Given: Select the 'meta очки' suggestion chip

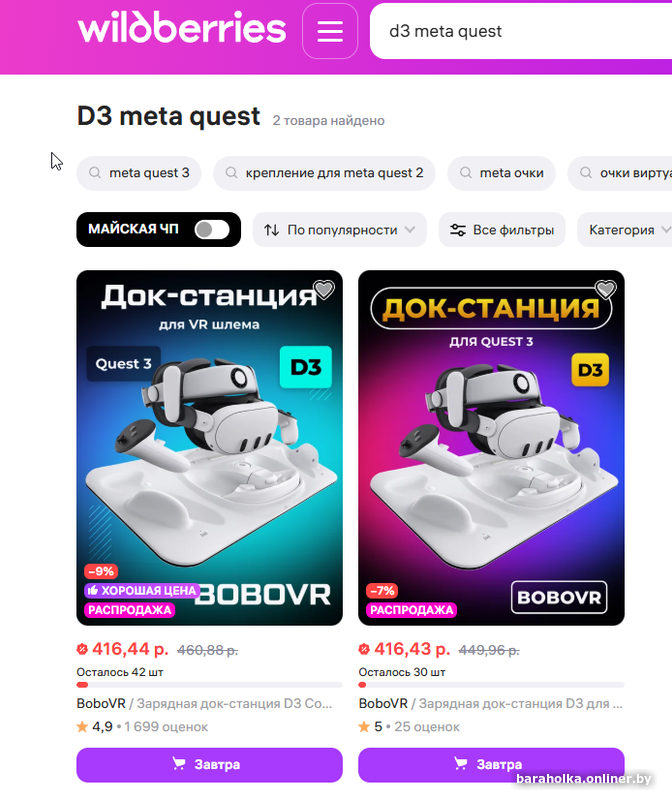Looking at the screenshot, I should (x=501, y=173).
